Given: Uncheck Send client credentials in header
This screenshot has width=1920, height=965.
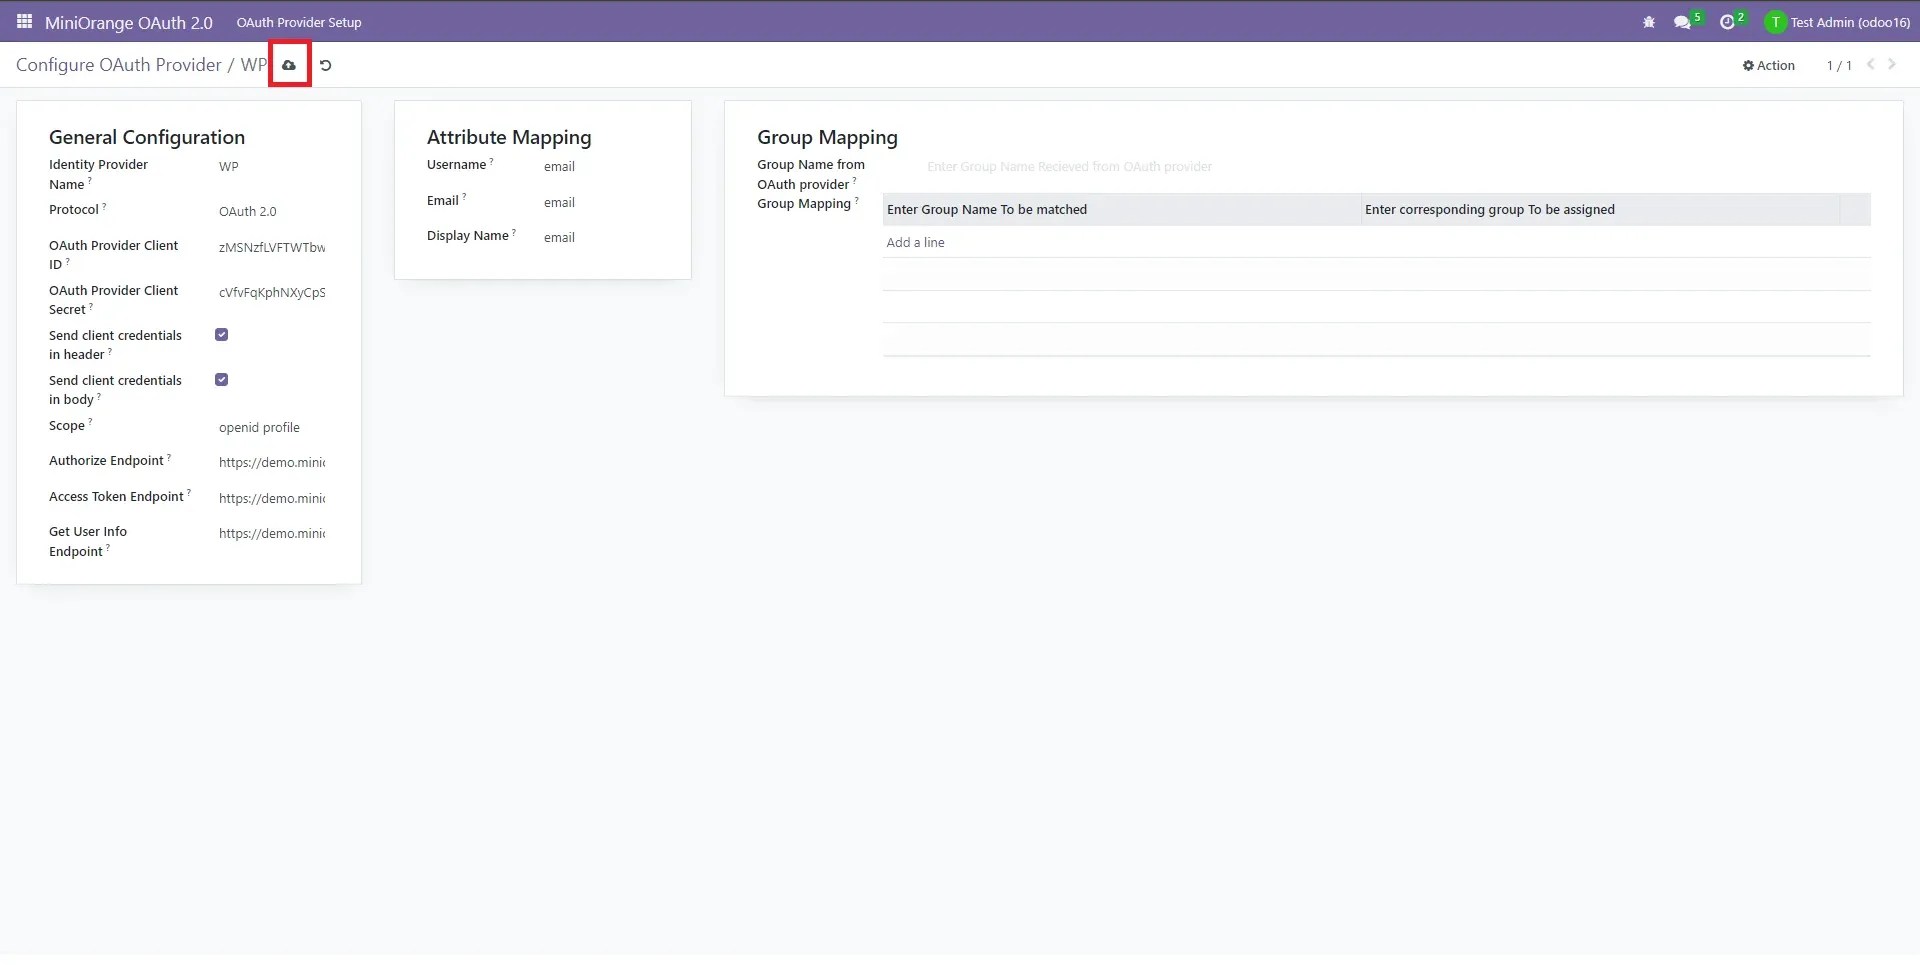Looking at the screenshot, I should pos(221,334).
